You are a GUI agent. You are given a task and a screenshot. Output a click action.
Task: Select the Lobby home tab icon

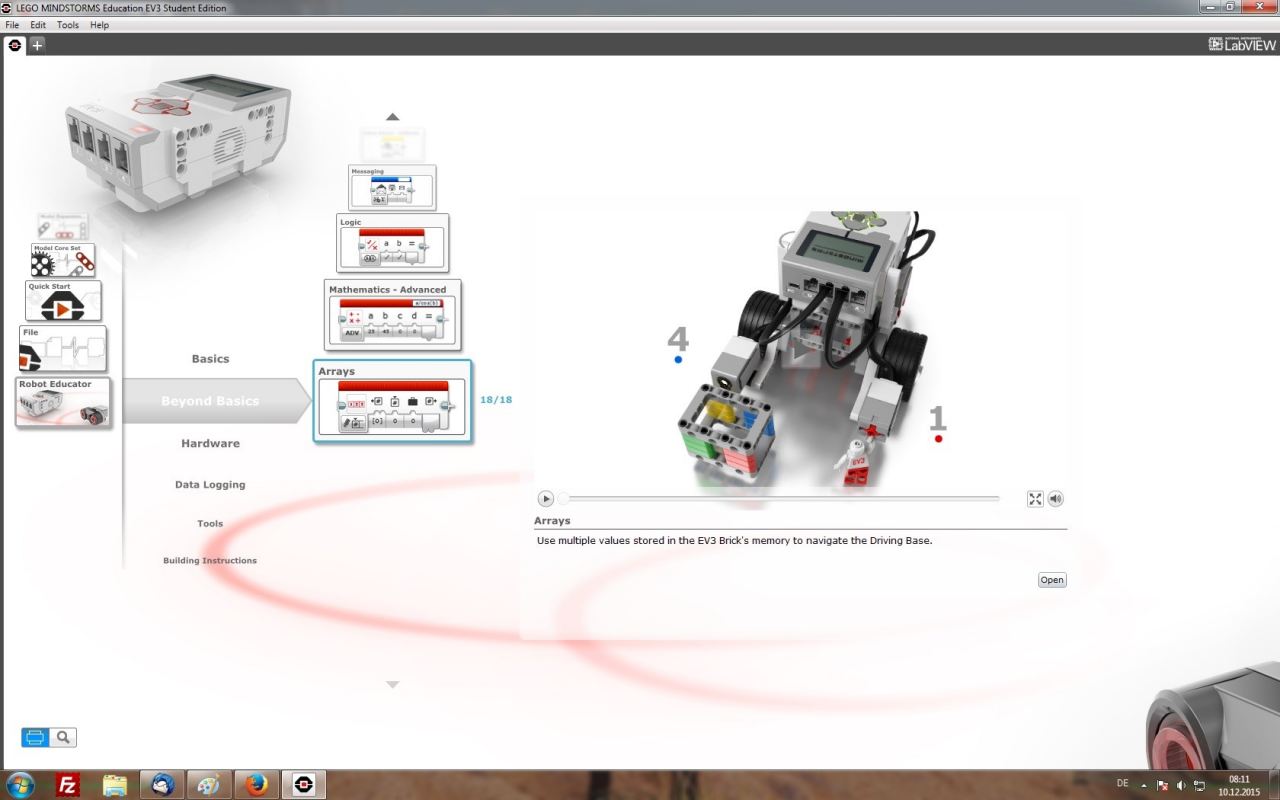point(15,45)
